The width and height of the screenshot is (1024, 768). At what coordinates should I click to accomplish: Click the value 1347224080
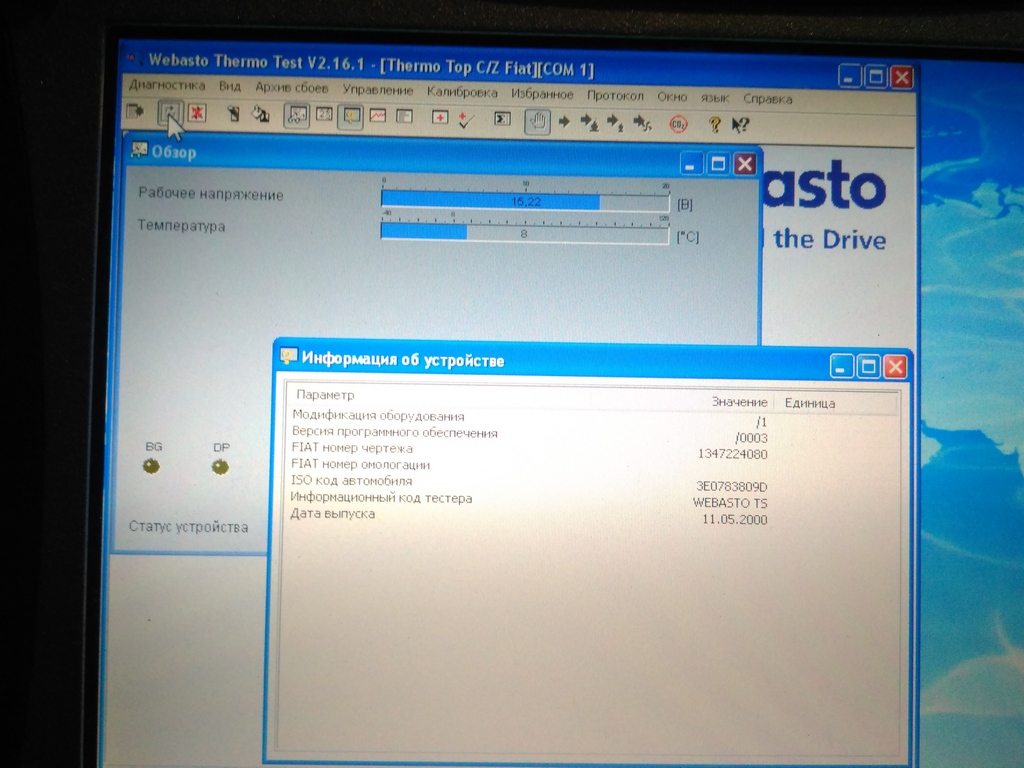pyautogui.click(x=732, y=454)
